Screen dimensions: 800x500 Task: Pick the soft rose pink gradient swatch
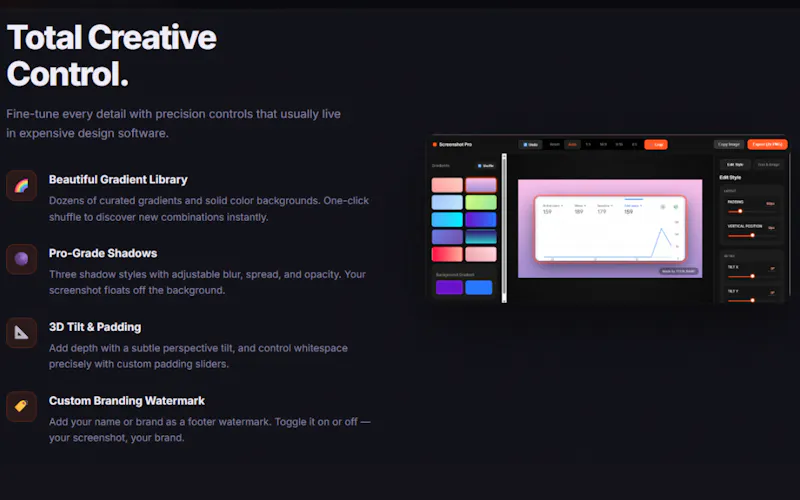click(481, 254)
